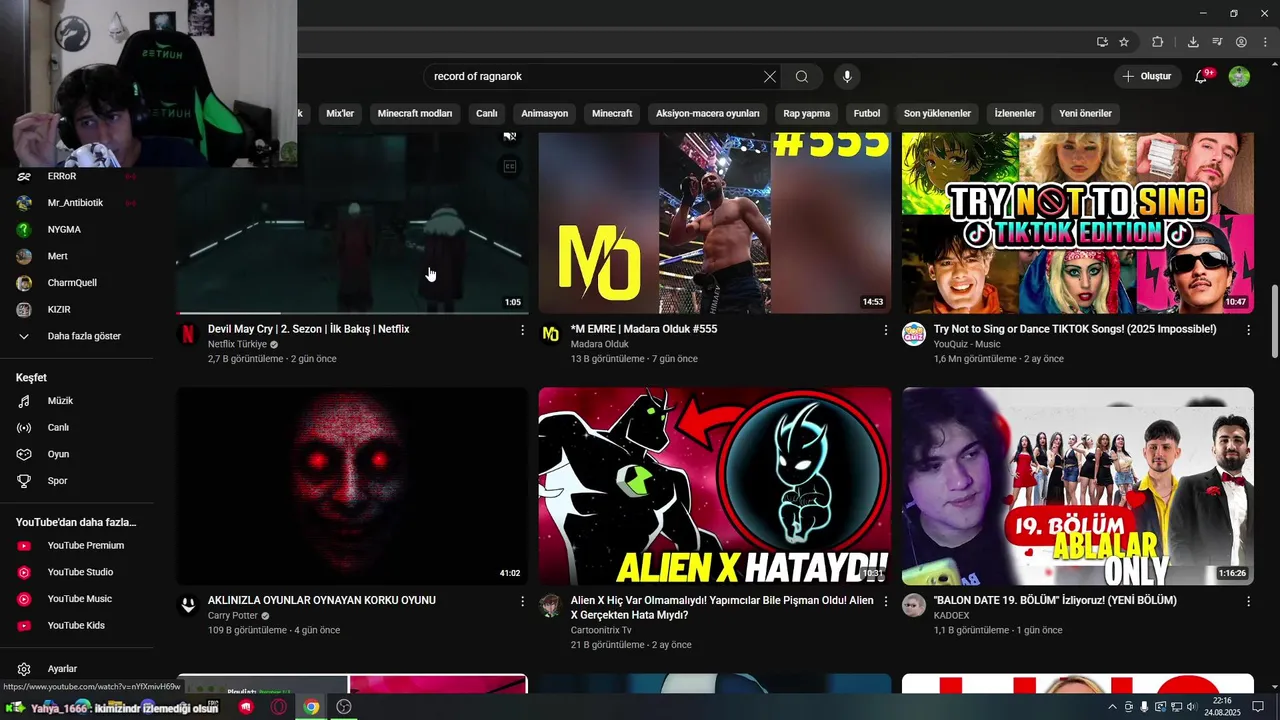Show hidden system tray icons chevron

click(1112, 707)
